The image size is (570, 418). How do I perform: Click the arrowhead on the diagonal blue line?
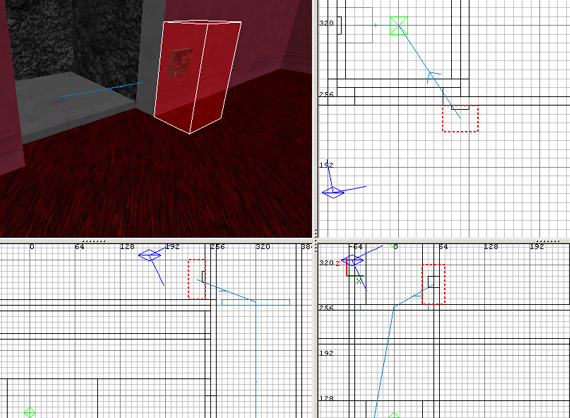pos(433,76)
